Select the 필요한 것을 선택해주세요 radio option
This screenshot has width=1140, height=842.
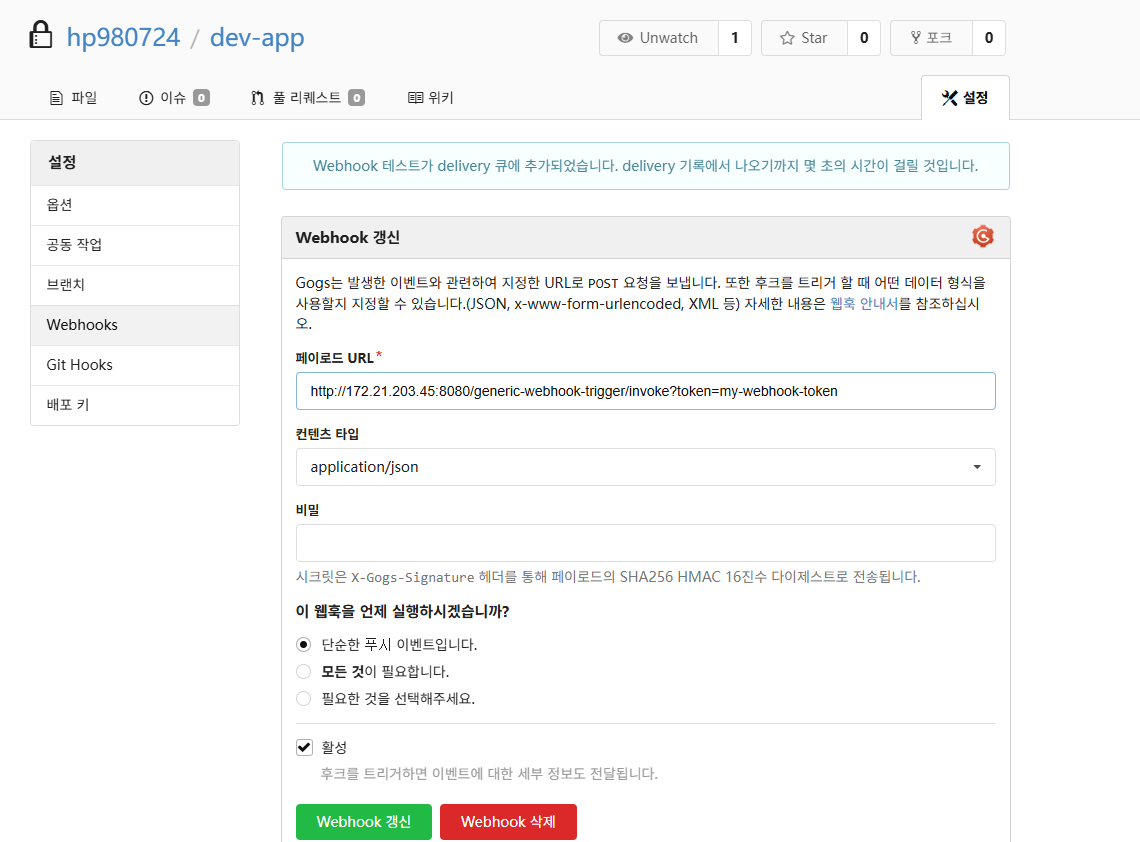304,698
